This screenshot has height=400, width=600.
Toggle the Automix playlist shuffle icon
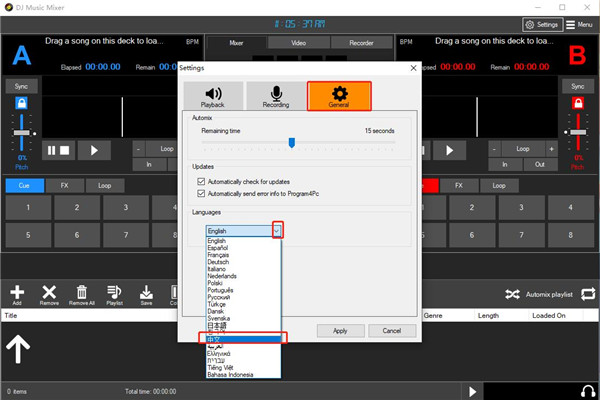512,295
